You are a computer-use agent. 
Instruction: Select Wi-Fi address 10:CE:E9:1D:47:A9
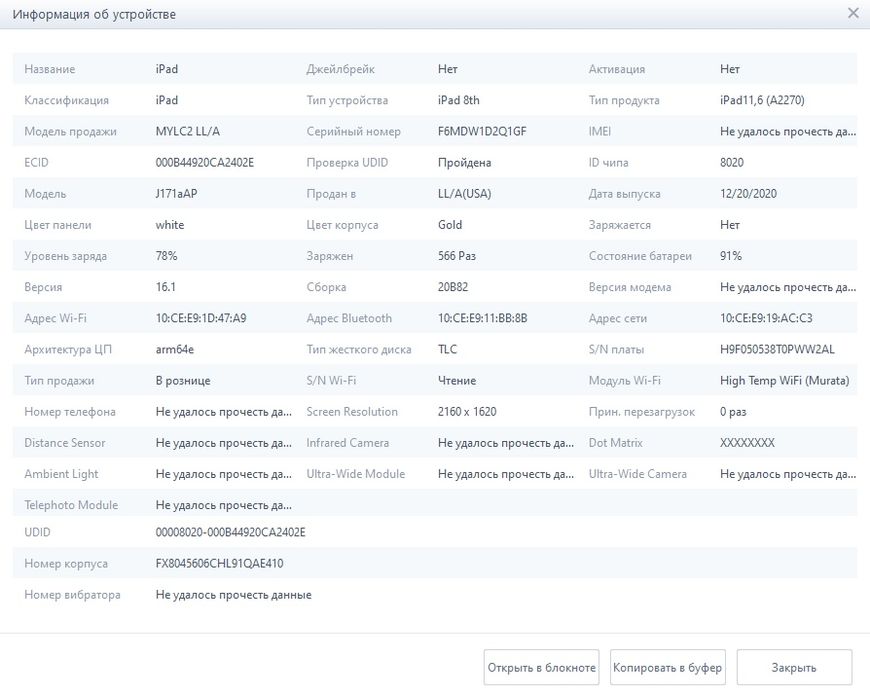(x=201, y=318)
